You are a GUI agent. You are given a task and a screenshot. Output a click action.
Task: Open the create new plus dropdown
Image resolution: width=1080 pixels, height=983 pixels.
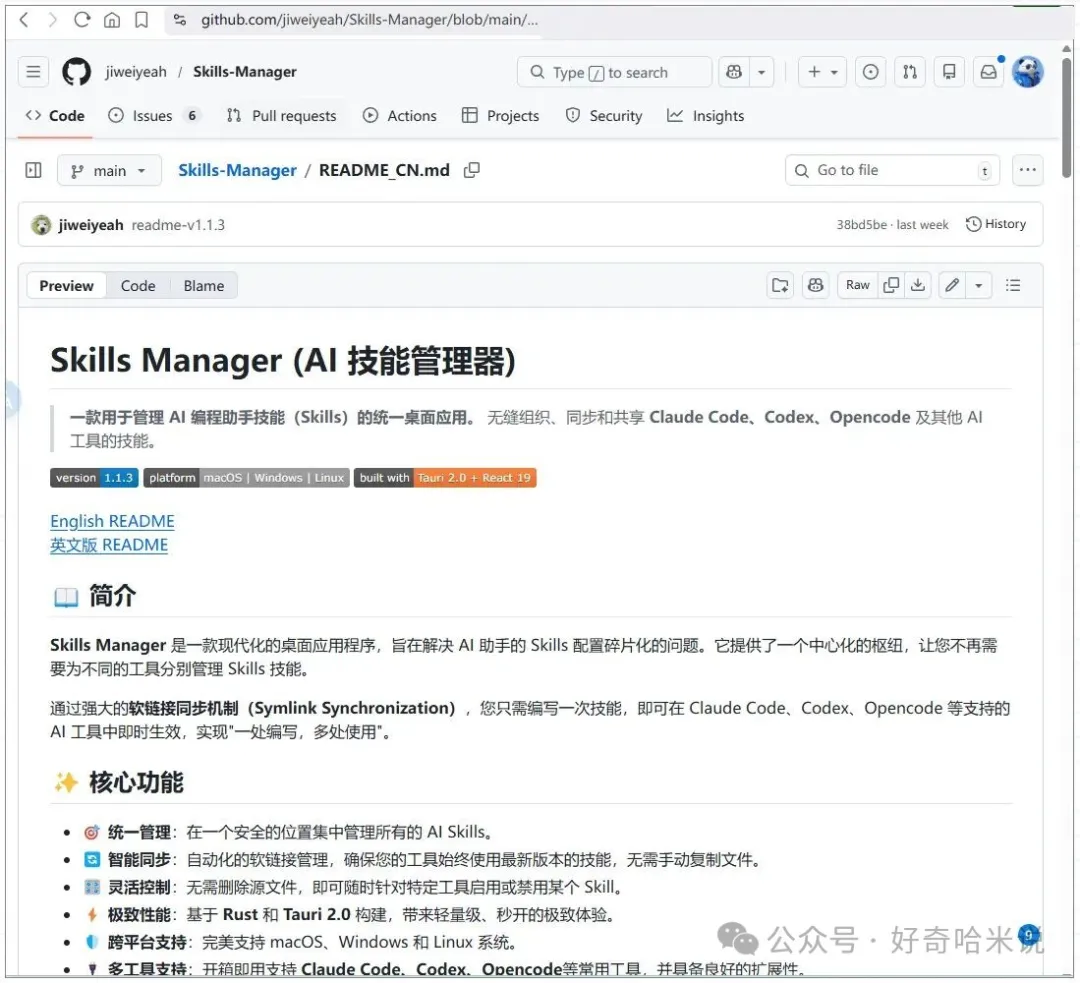pos(822,72)
